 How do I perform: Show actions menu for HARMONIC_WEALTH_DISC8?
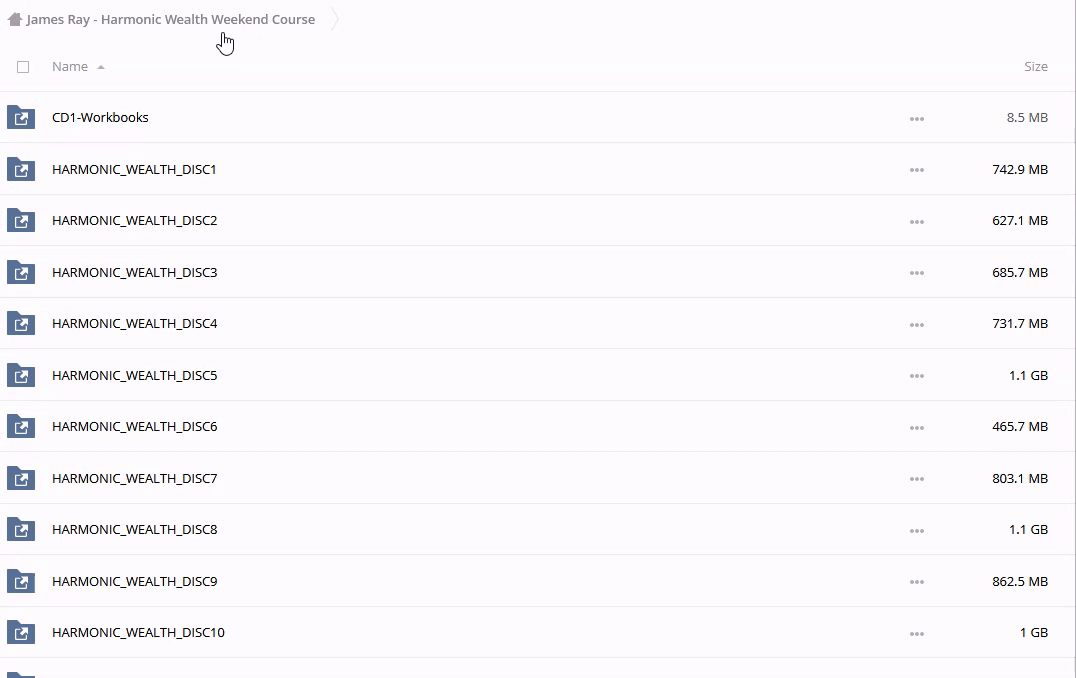[x=916, y=530]
